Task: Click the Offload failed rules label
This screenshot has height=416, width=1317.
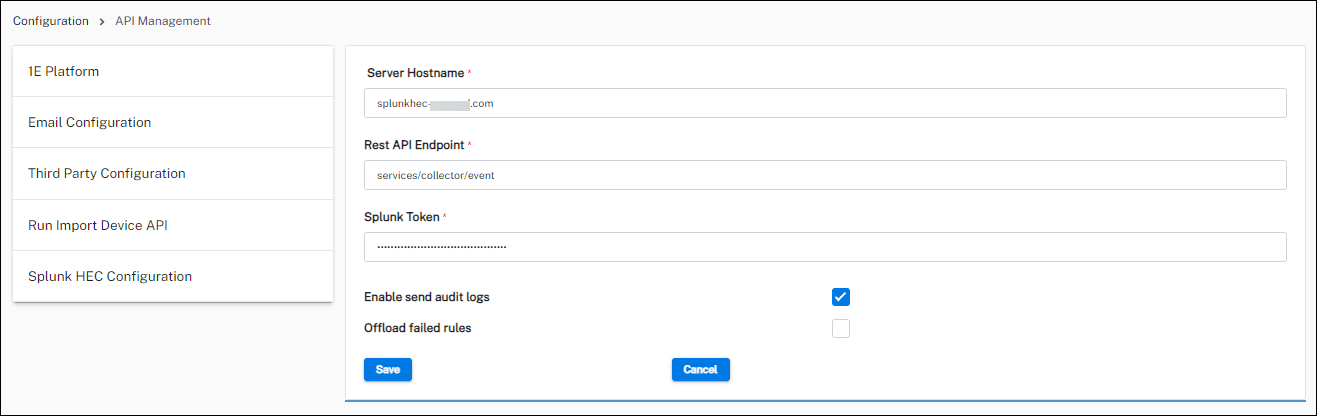Action: (417, 328)
